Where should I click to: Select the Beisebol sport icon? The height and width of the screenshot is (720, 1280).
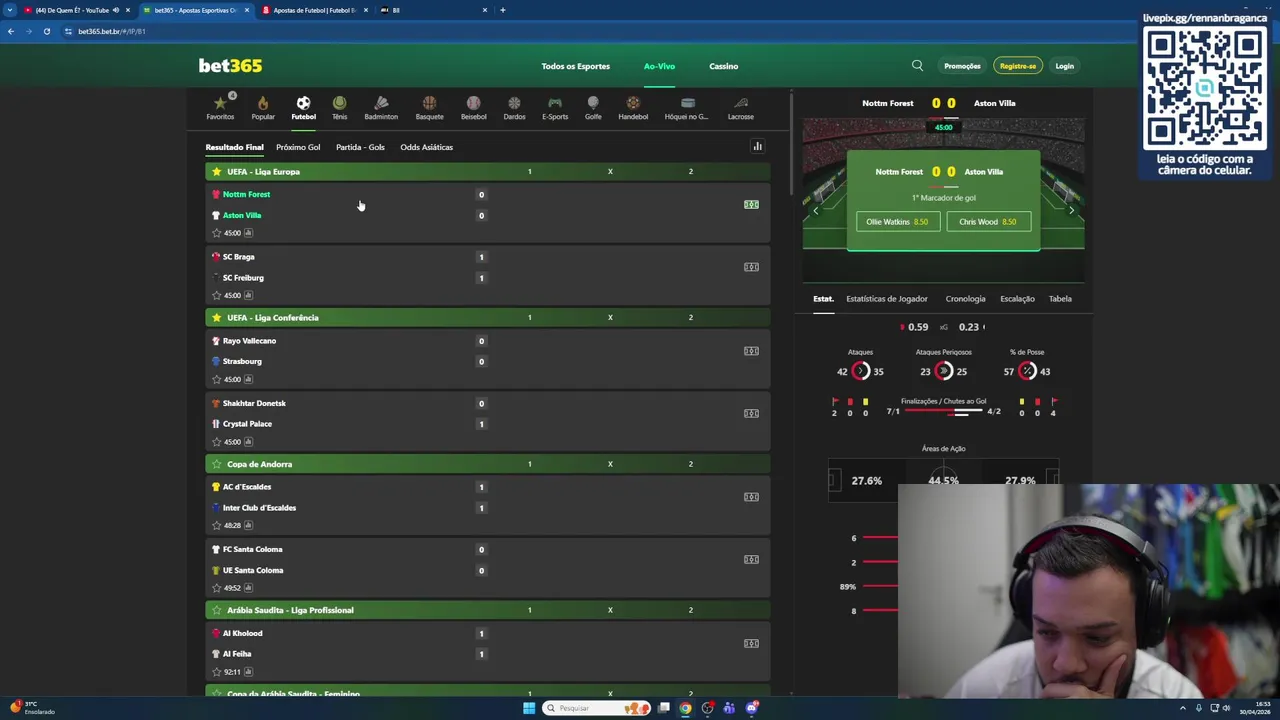473,108
